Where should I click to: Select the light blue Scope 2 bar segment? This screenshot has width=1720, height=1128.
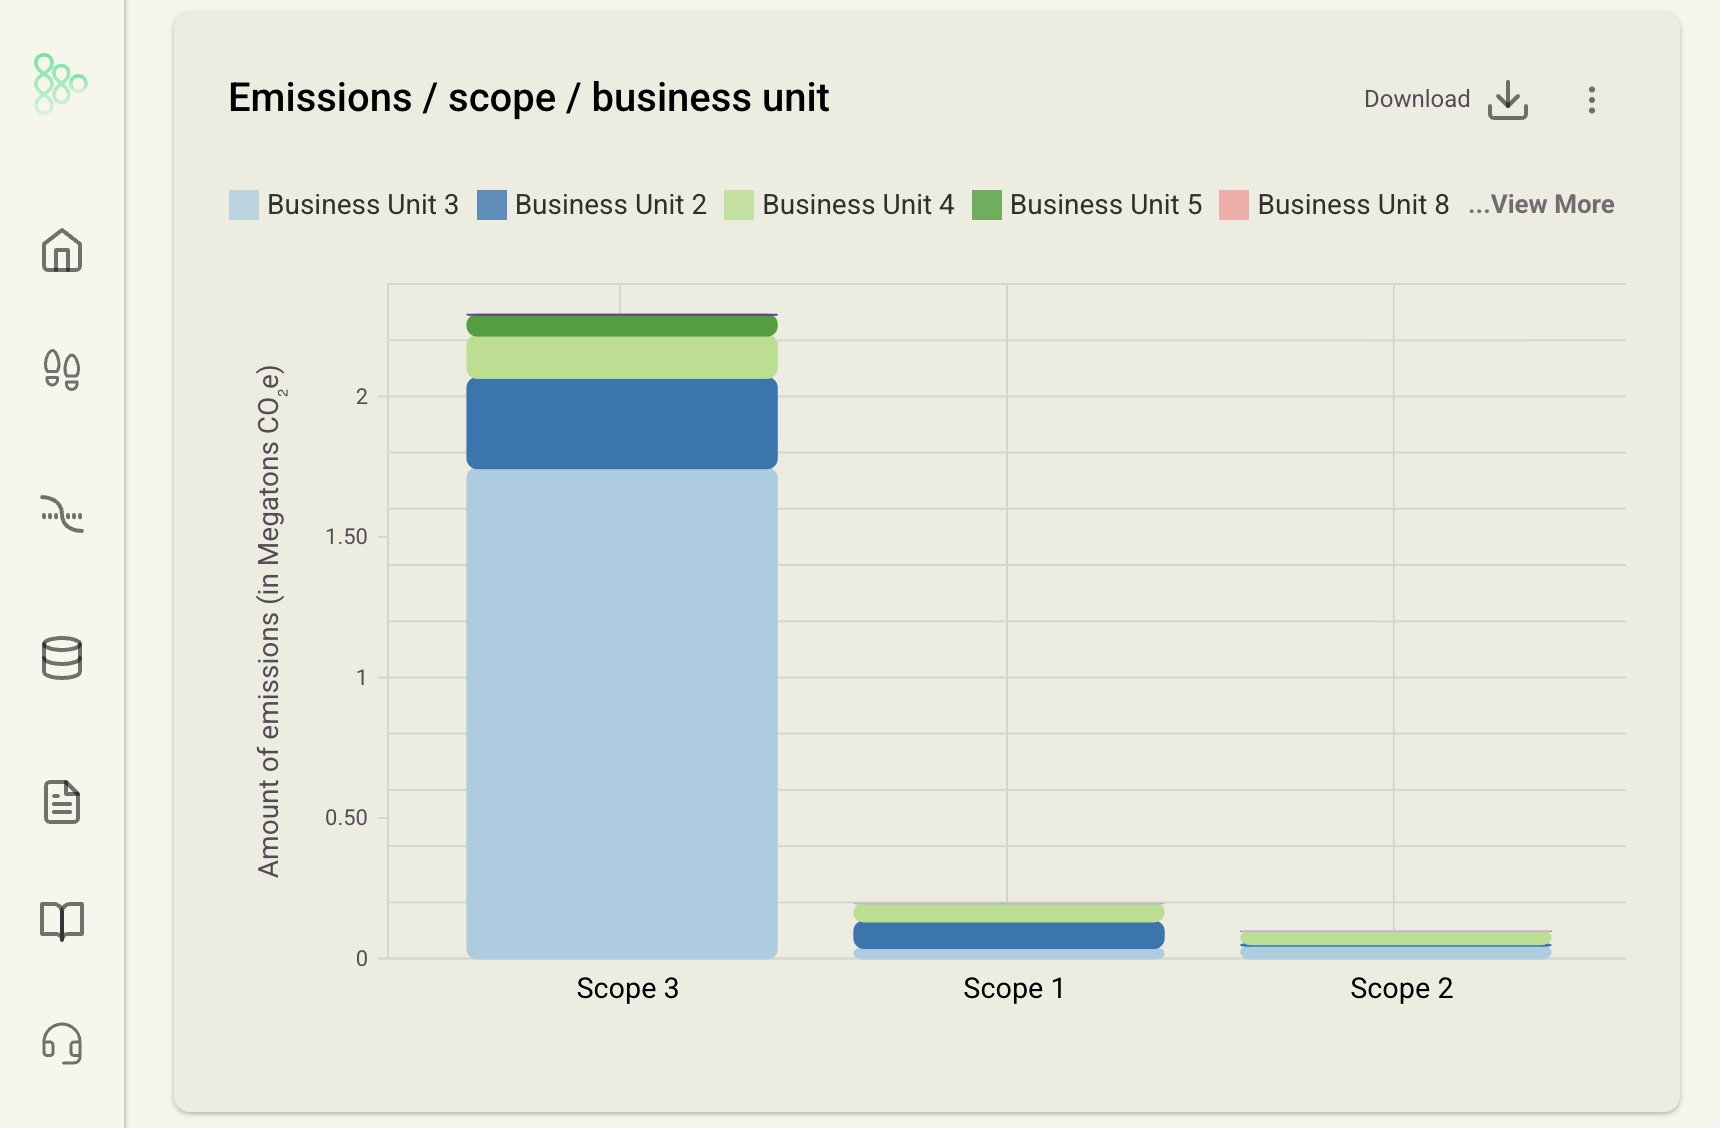coord(1396,953)
